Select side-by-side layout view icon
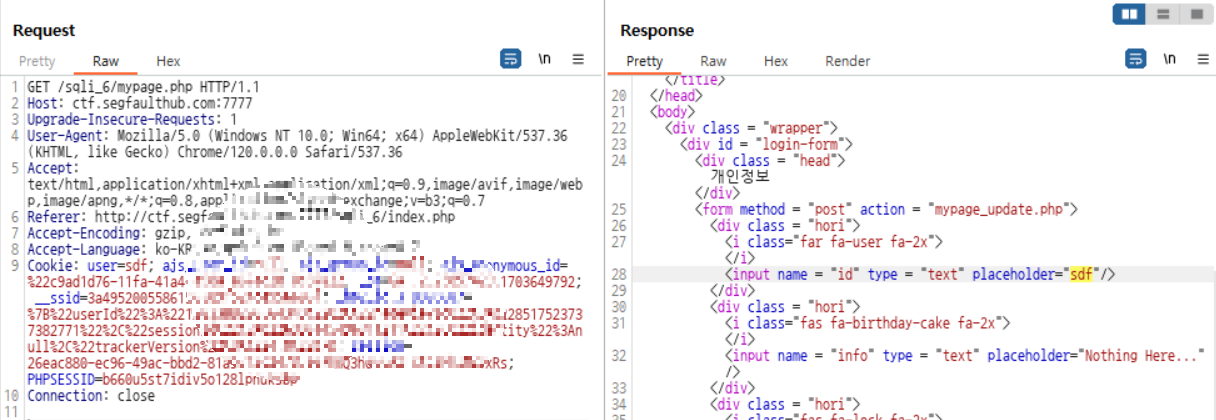 (x=1131, y=14)
